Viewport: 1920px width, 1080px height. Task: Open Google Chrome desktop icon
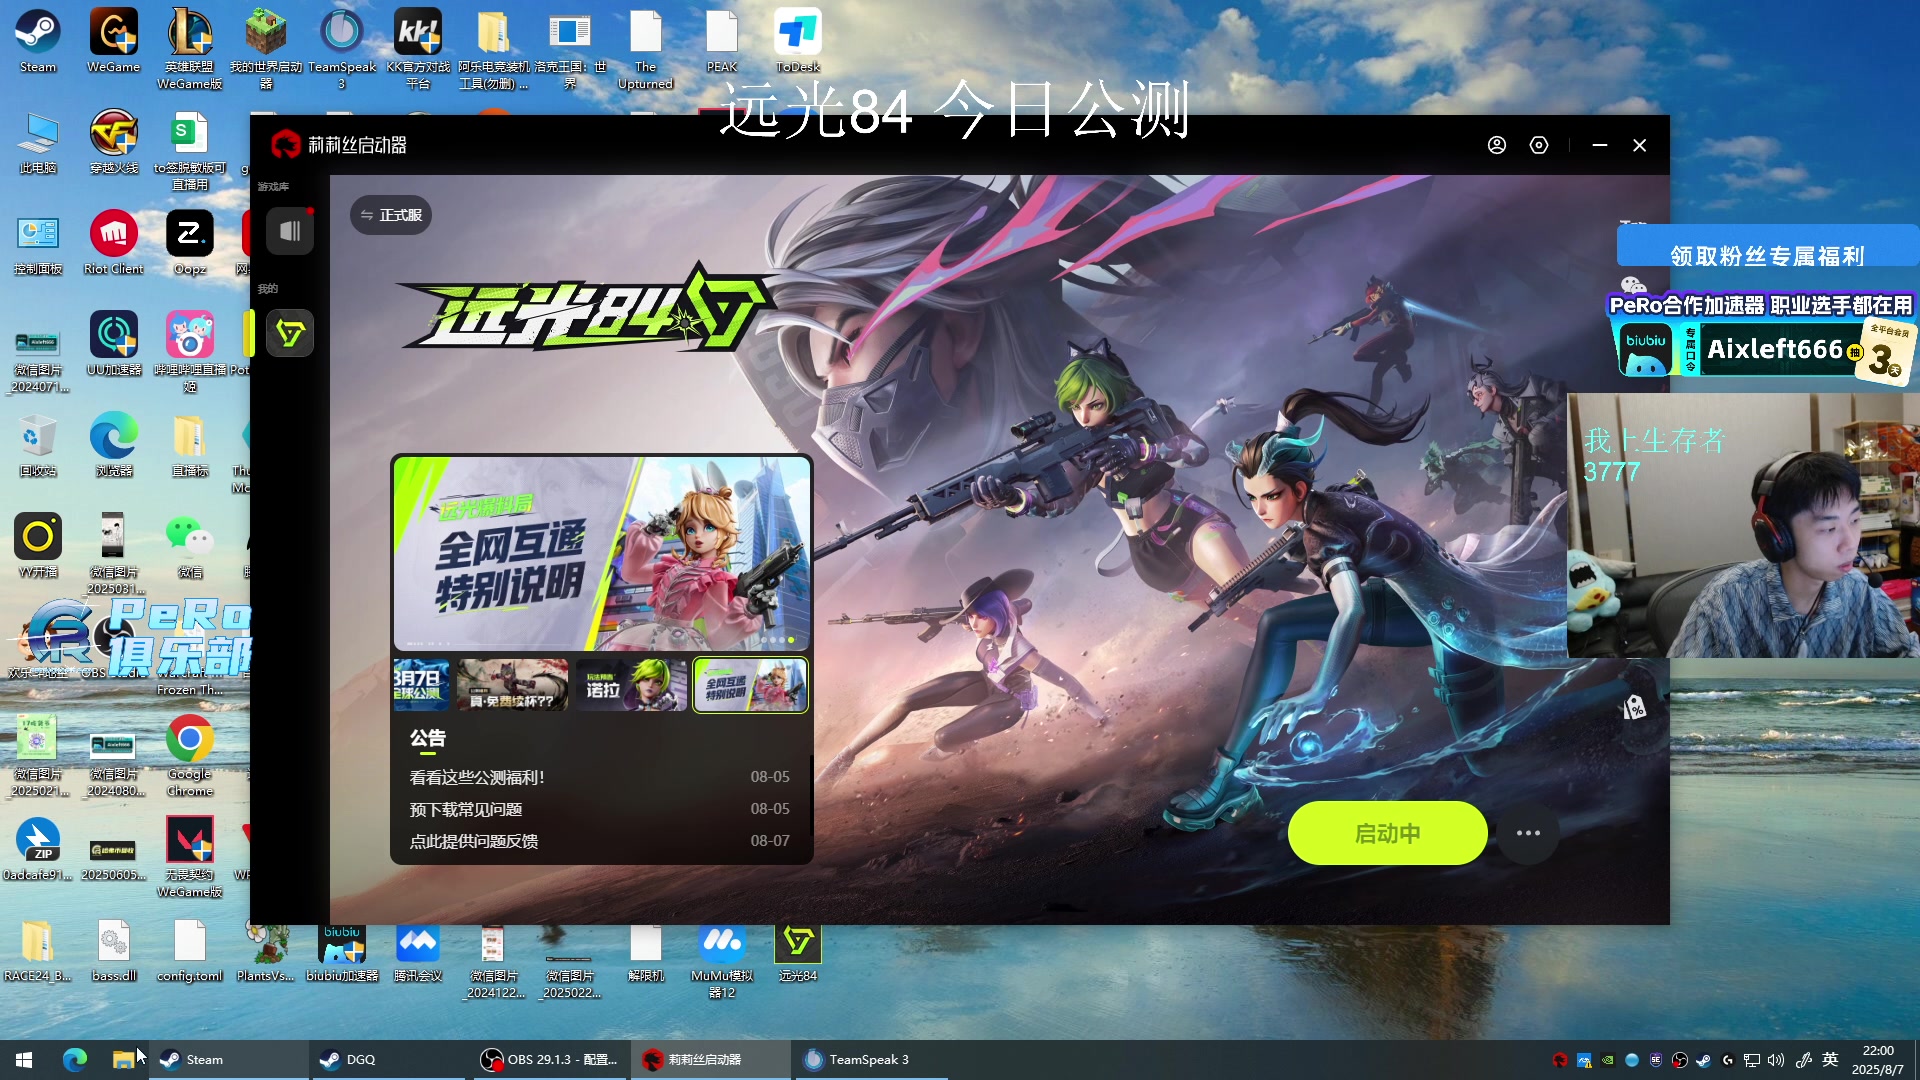[190, 756]
